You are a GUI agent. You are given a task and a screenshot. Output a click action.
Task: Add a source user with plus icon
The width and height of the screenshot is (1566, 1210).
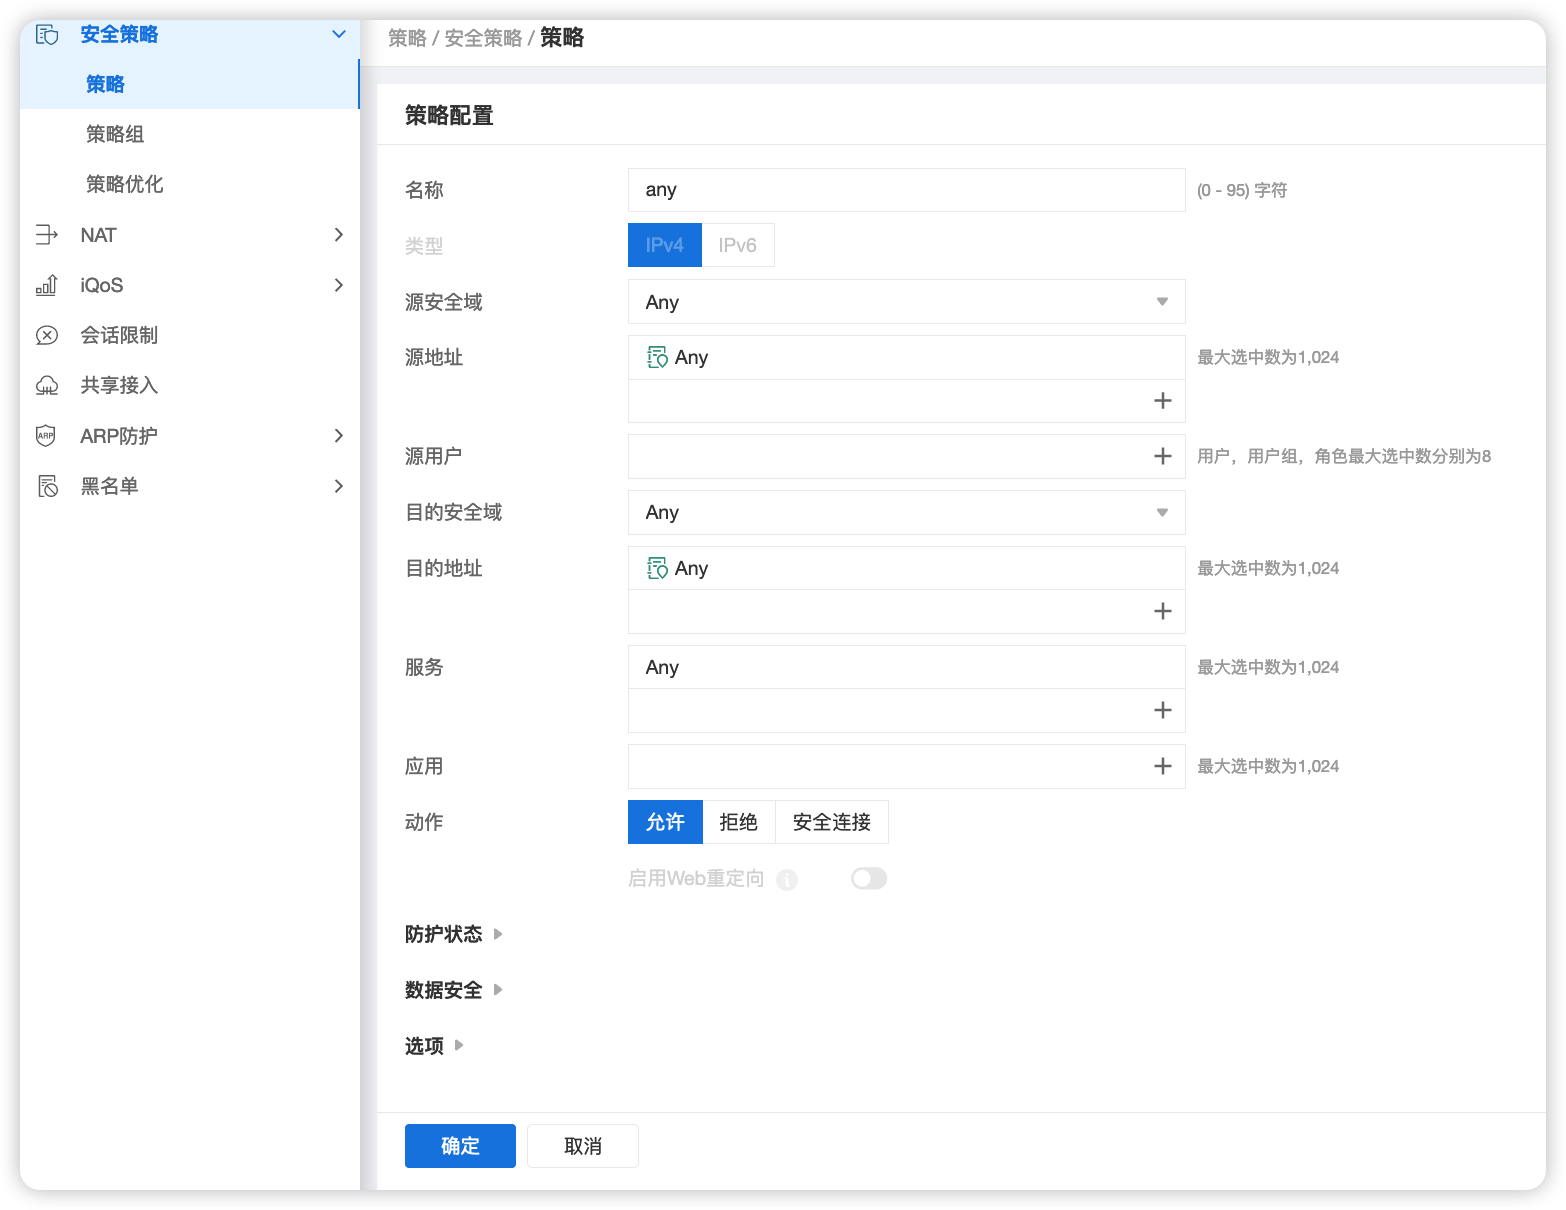click(x=1162, y=456)
